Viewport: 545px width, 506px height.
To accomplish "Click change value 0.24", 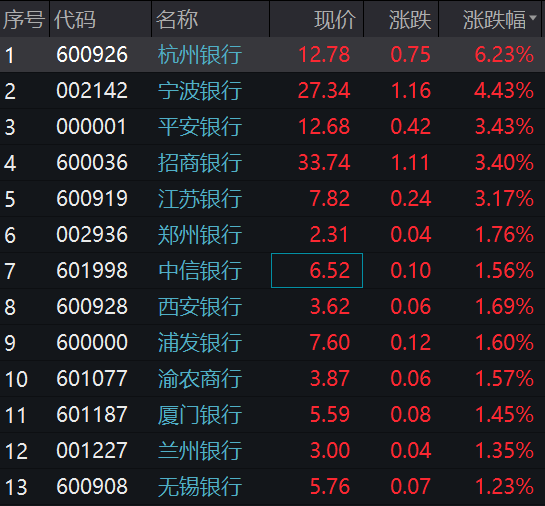I will pyautogui.click(x=410, y=199).
